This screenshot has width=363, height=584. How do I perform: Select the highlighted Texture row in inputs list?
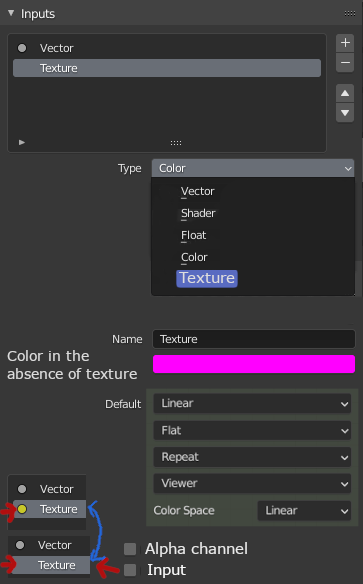[167, 68]
